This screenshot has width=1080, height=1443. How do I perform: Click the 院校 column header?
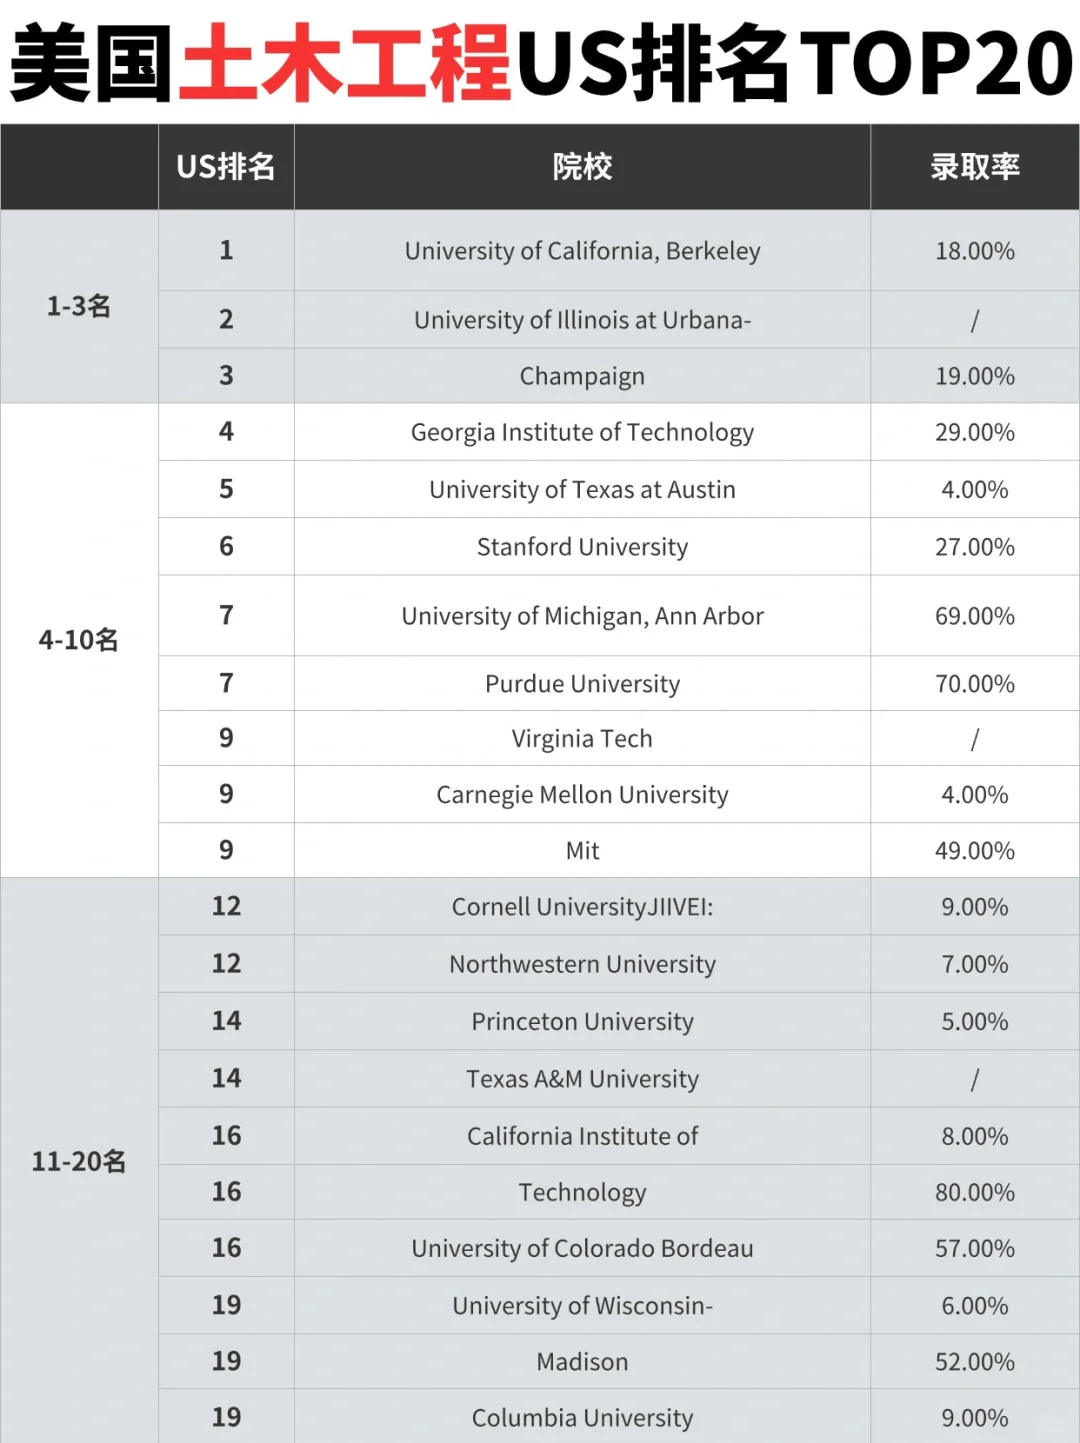(x=582, y=167)
